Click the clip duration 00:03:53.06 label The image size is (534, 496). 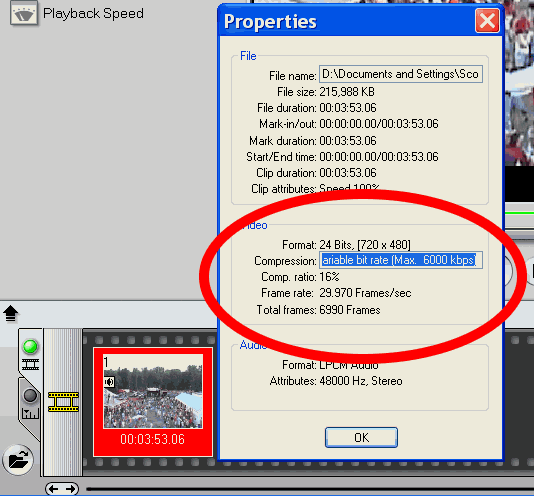(x=153, y=439)
